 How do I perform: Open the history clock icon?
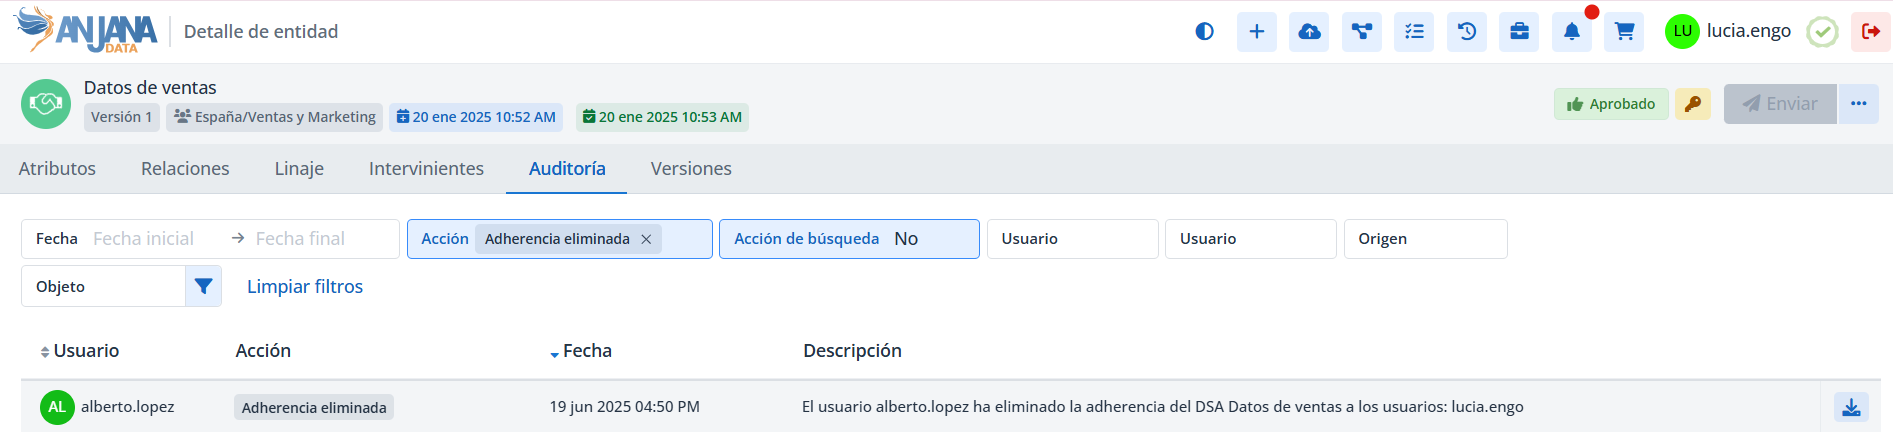1467,32
